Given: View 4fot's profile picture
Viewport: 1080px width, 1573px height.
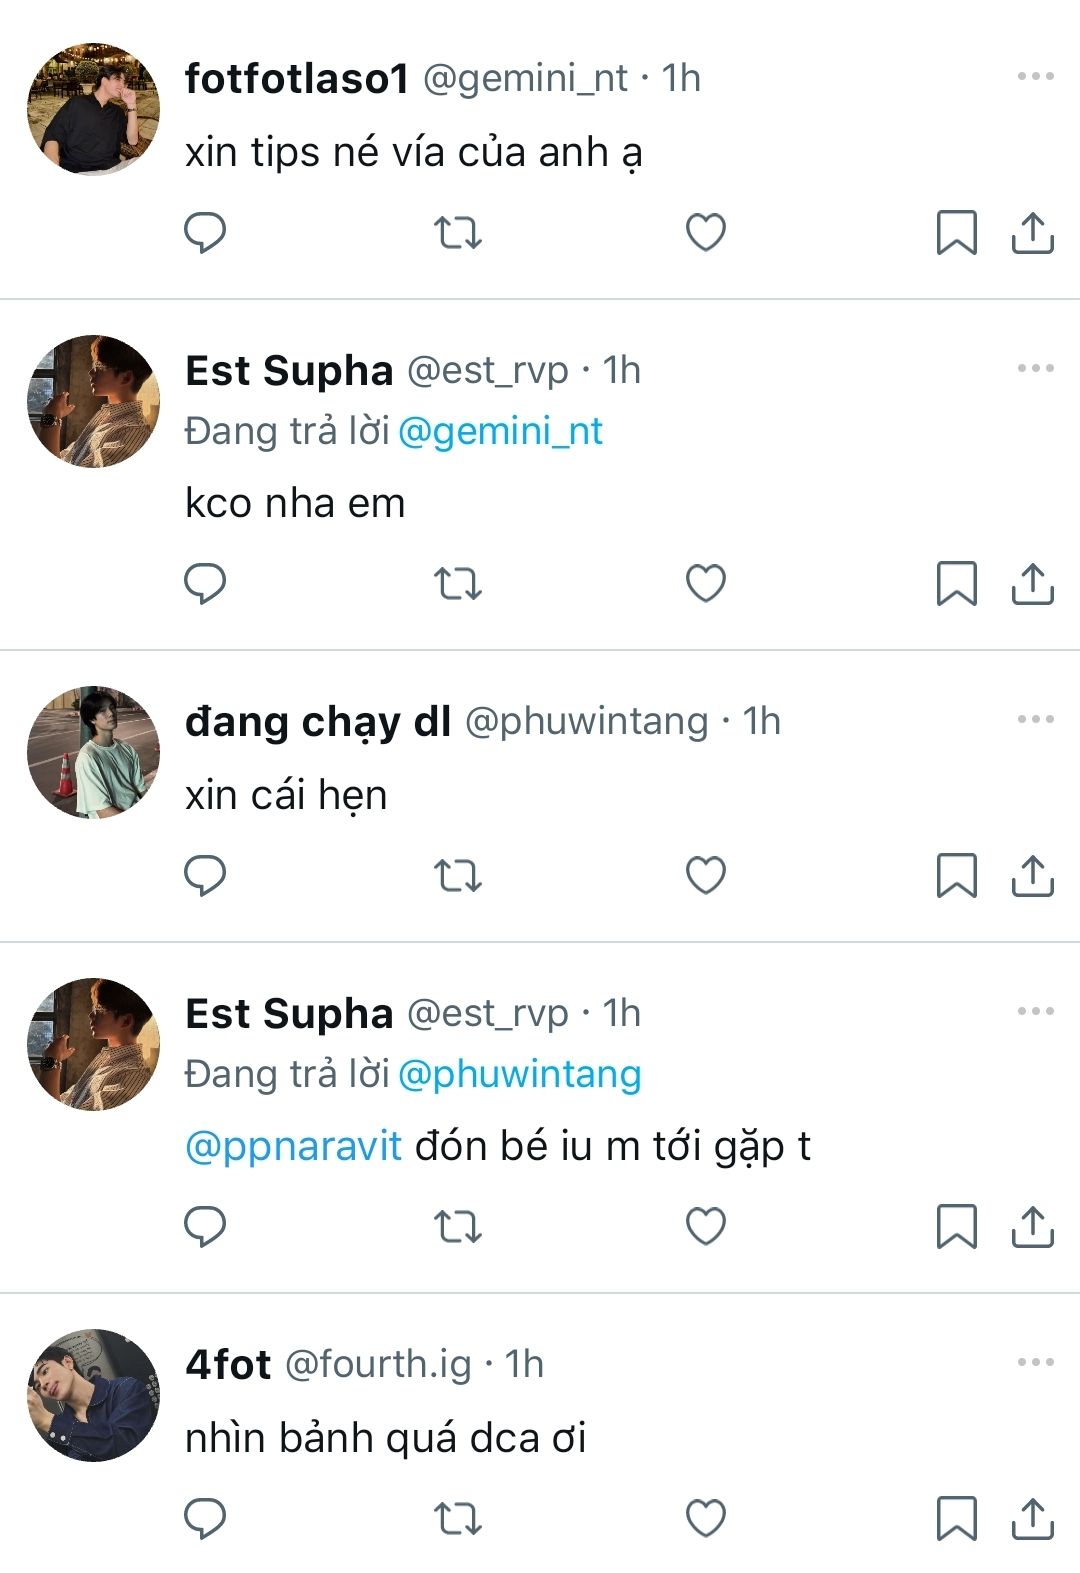Looking at the screenshot, I should click(93, 1395).
